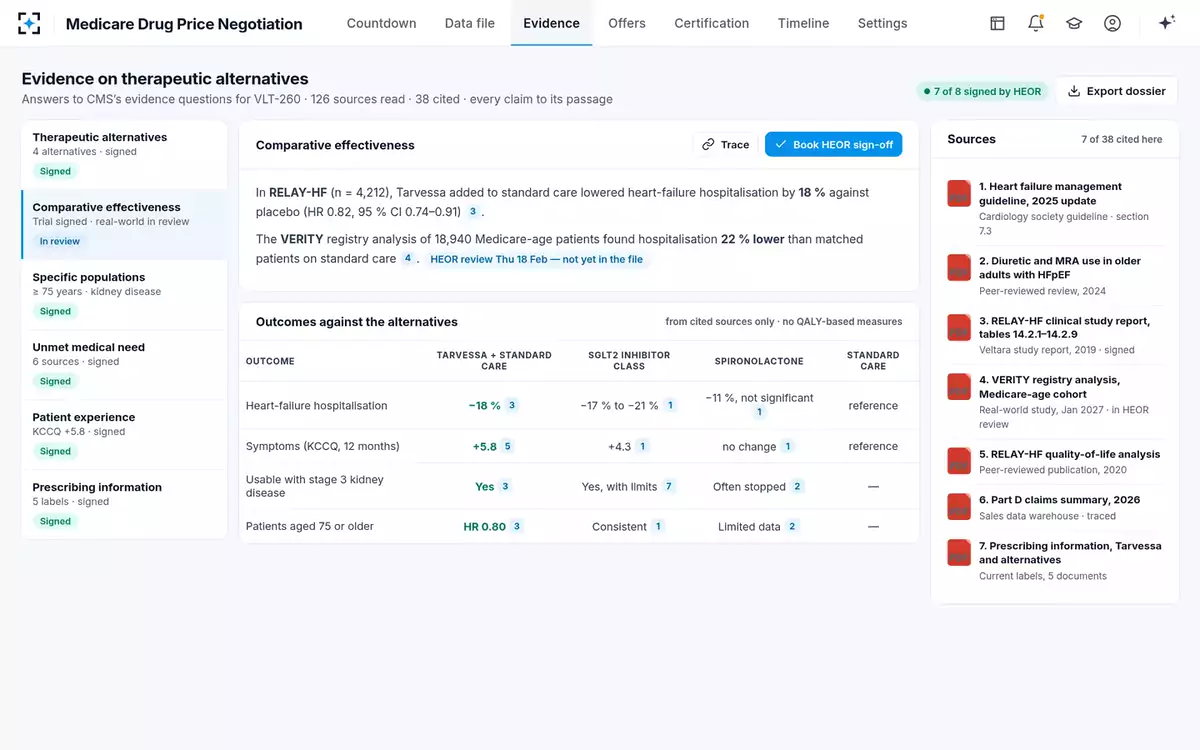Go to the Offers tab
This screenshot has height=750, width=1200.
[627, 23]
